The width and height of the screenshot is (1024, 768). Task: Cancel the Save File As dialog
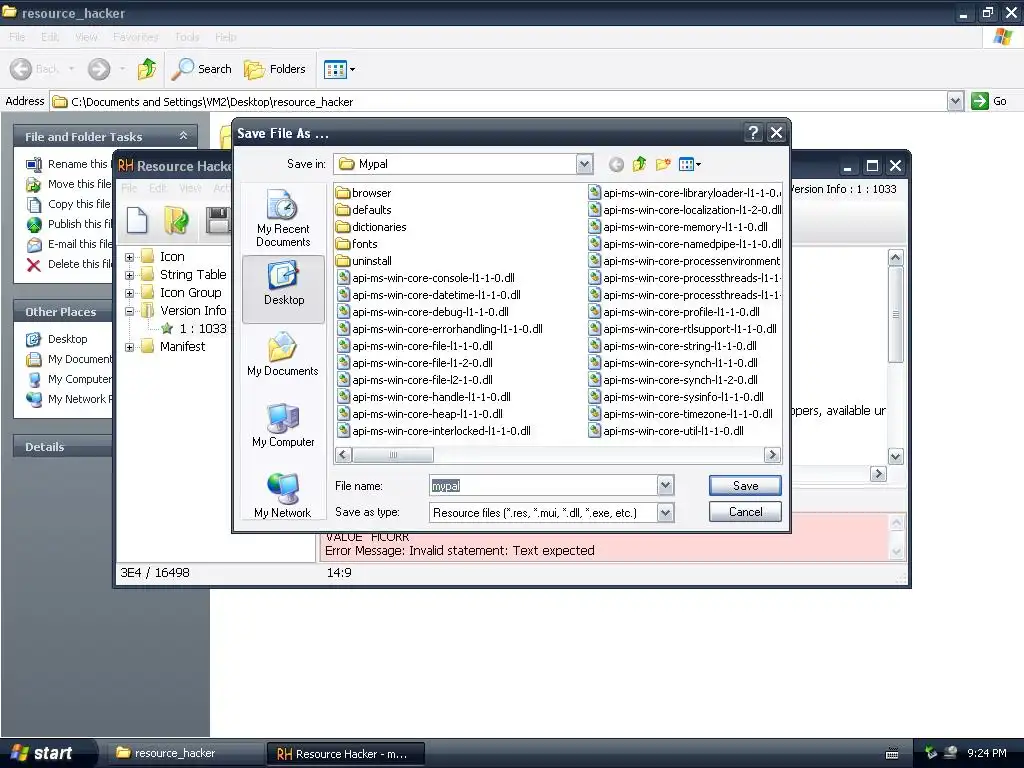pos(744,512)
